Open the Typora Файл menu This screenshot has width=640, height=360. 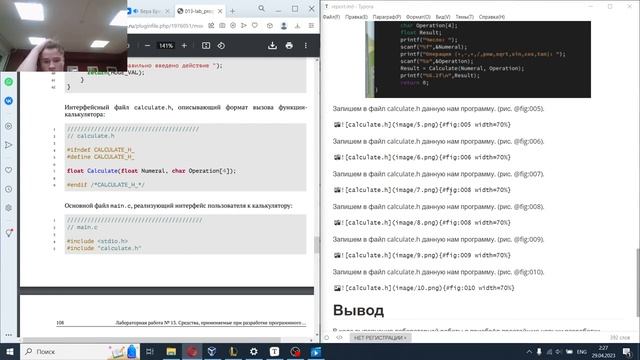331,17
